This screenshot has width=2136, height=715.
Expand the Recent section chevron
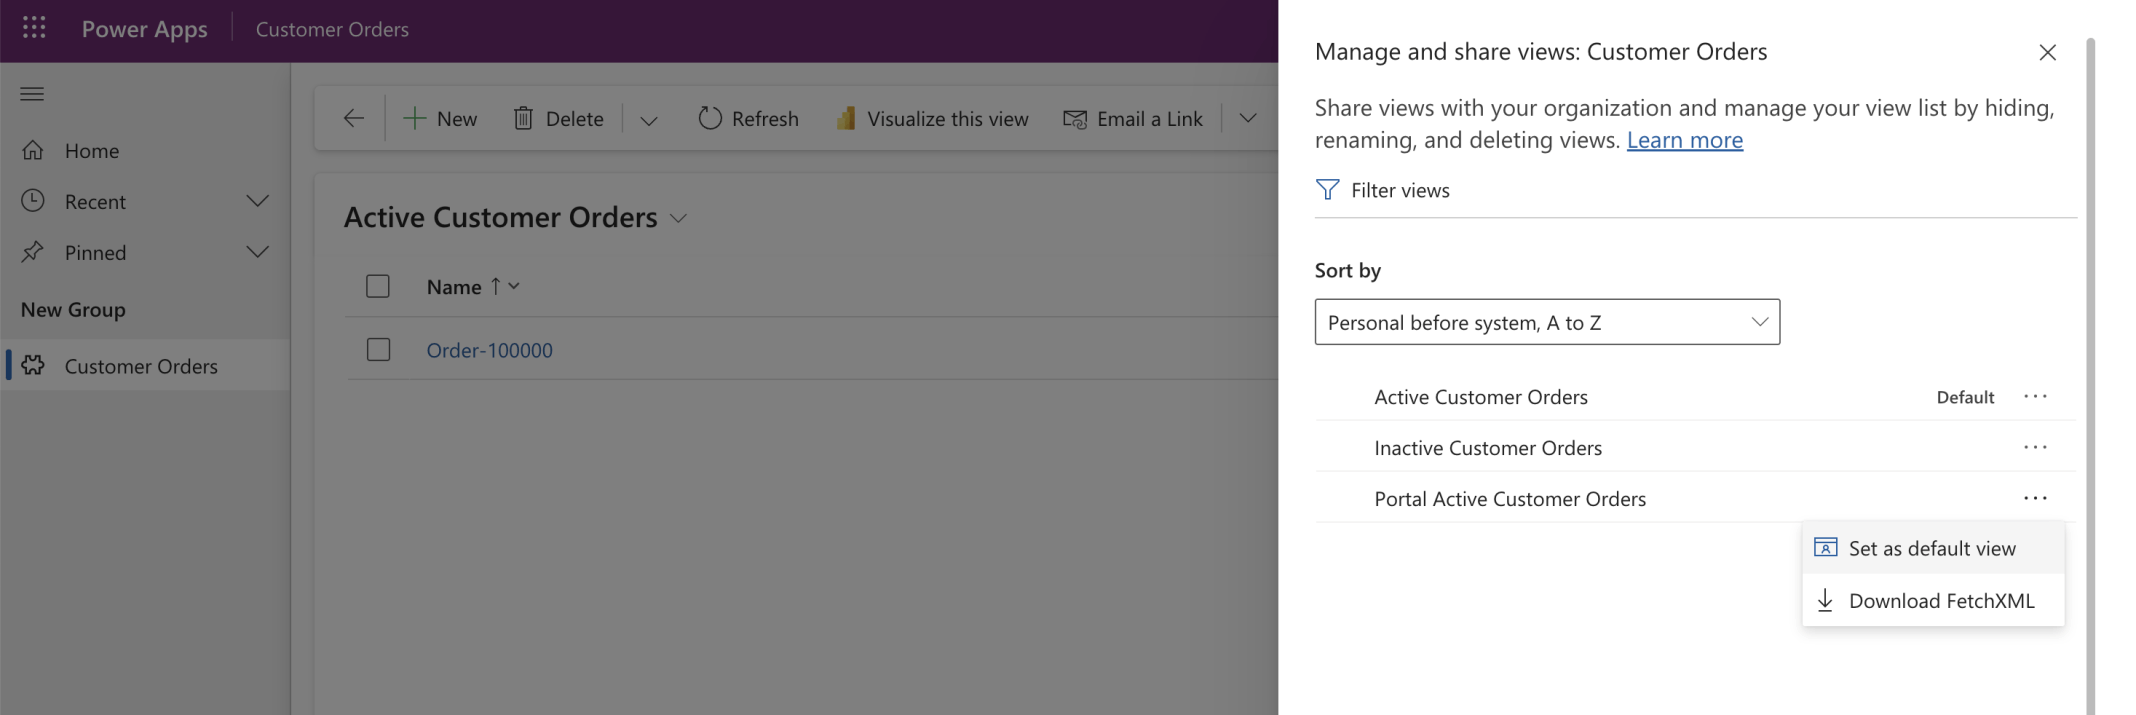[257, 201]
